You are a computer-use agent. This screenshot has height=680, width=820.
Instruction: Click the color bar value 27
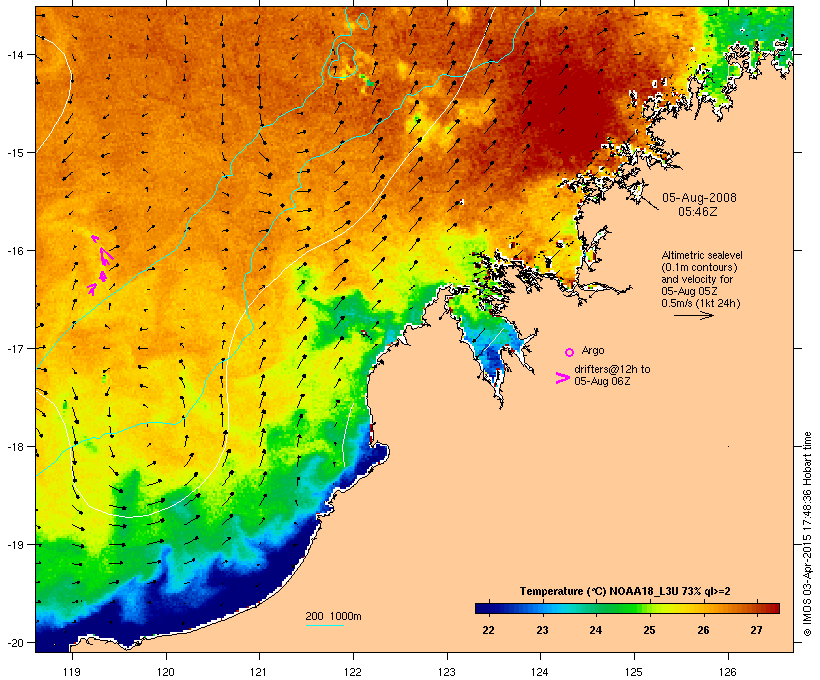tap(756, 630)
